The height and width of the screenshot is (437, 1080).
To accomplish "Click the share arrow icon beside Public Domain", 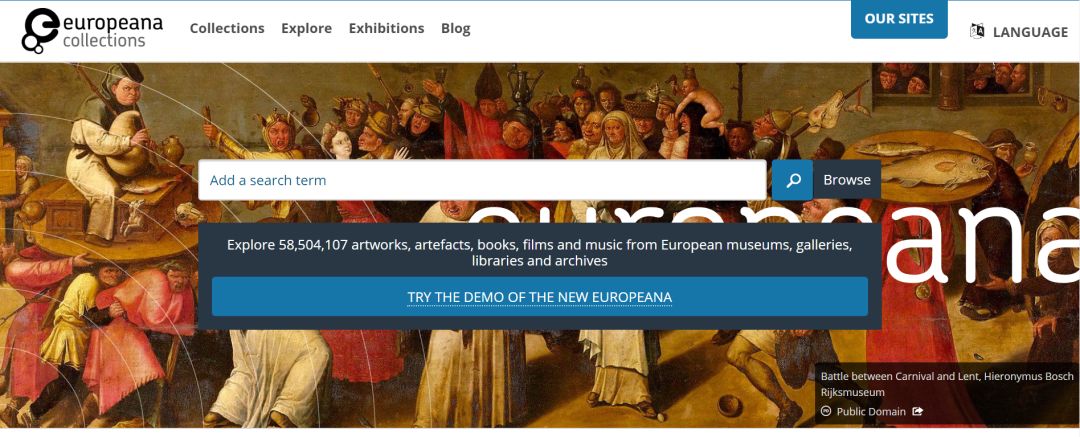I will coord(917,411).
